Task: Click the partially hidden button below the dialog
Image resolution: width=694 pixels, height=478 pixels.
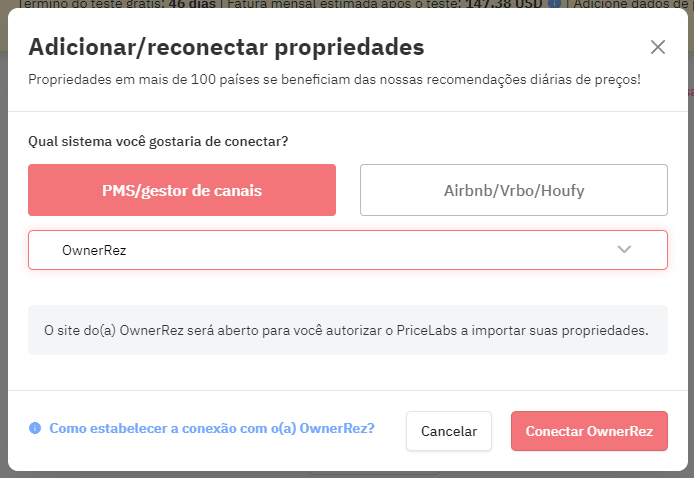Action: (x=373, y=474)
